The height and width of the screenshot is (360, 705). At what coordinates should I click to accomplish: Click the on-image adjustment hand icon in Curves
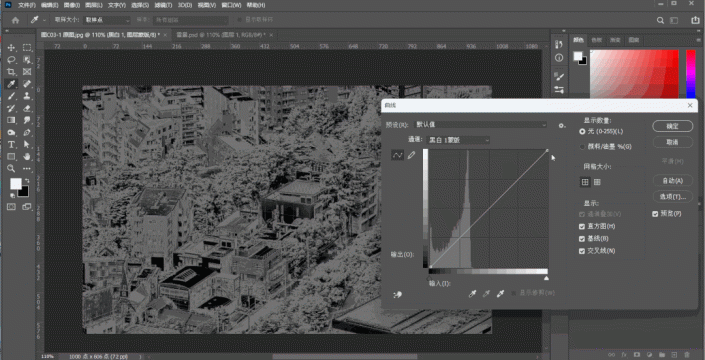(397, 295)
